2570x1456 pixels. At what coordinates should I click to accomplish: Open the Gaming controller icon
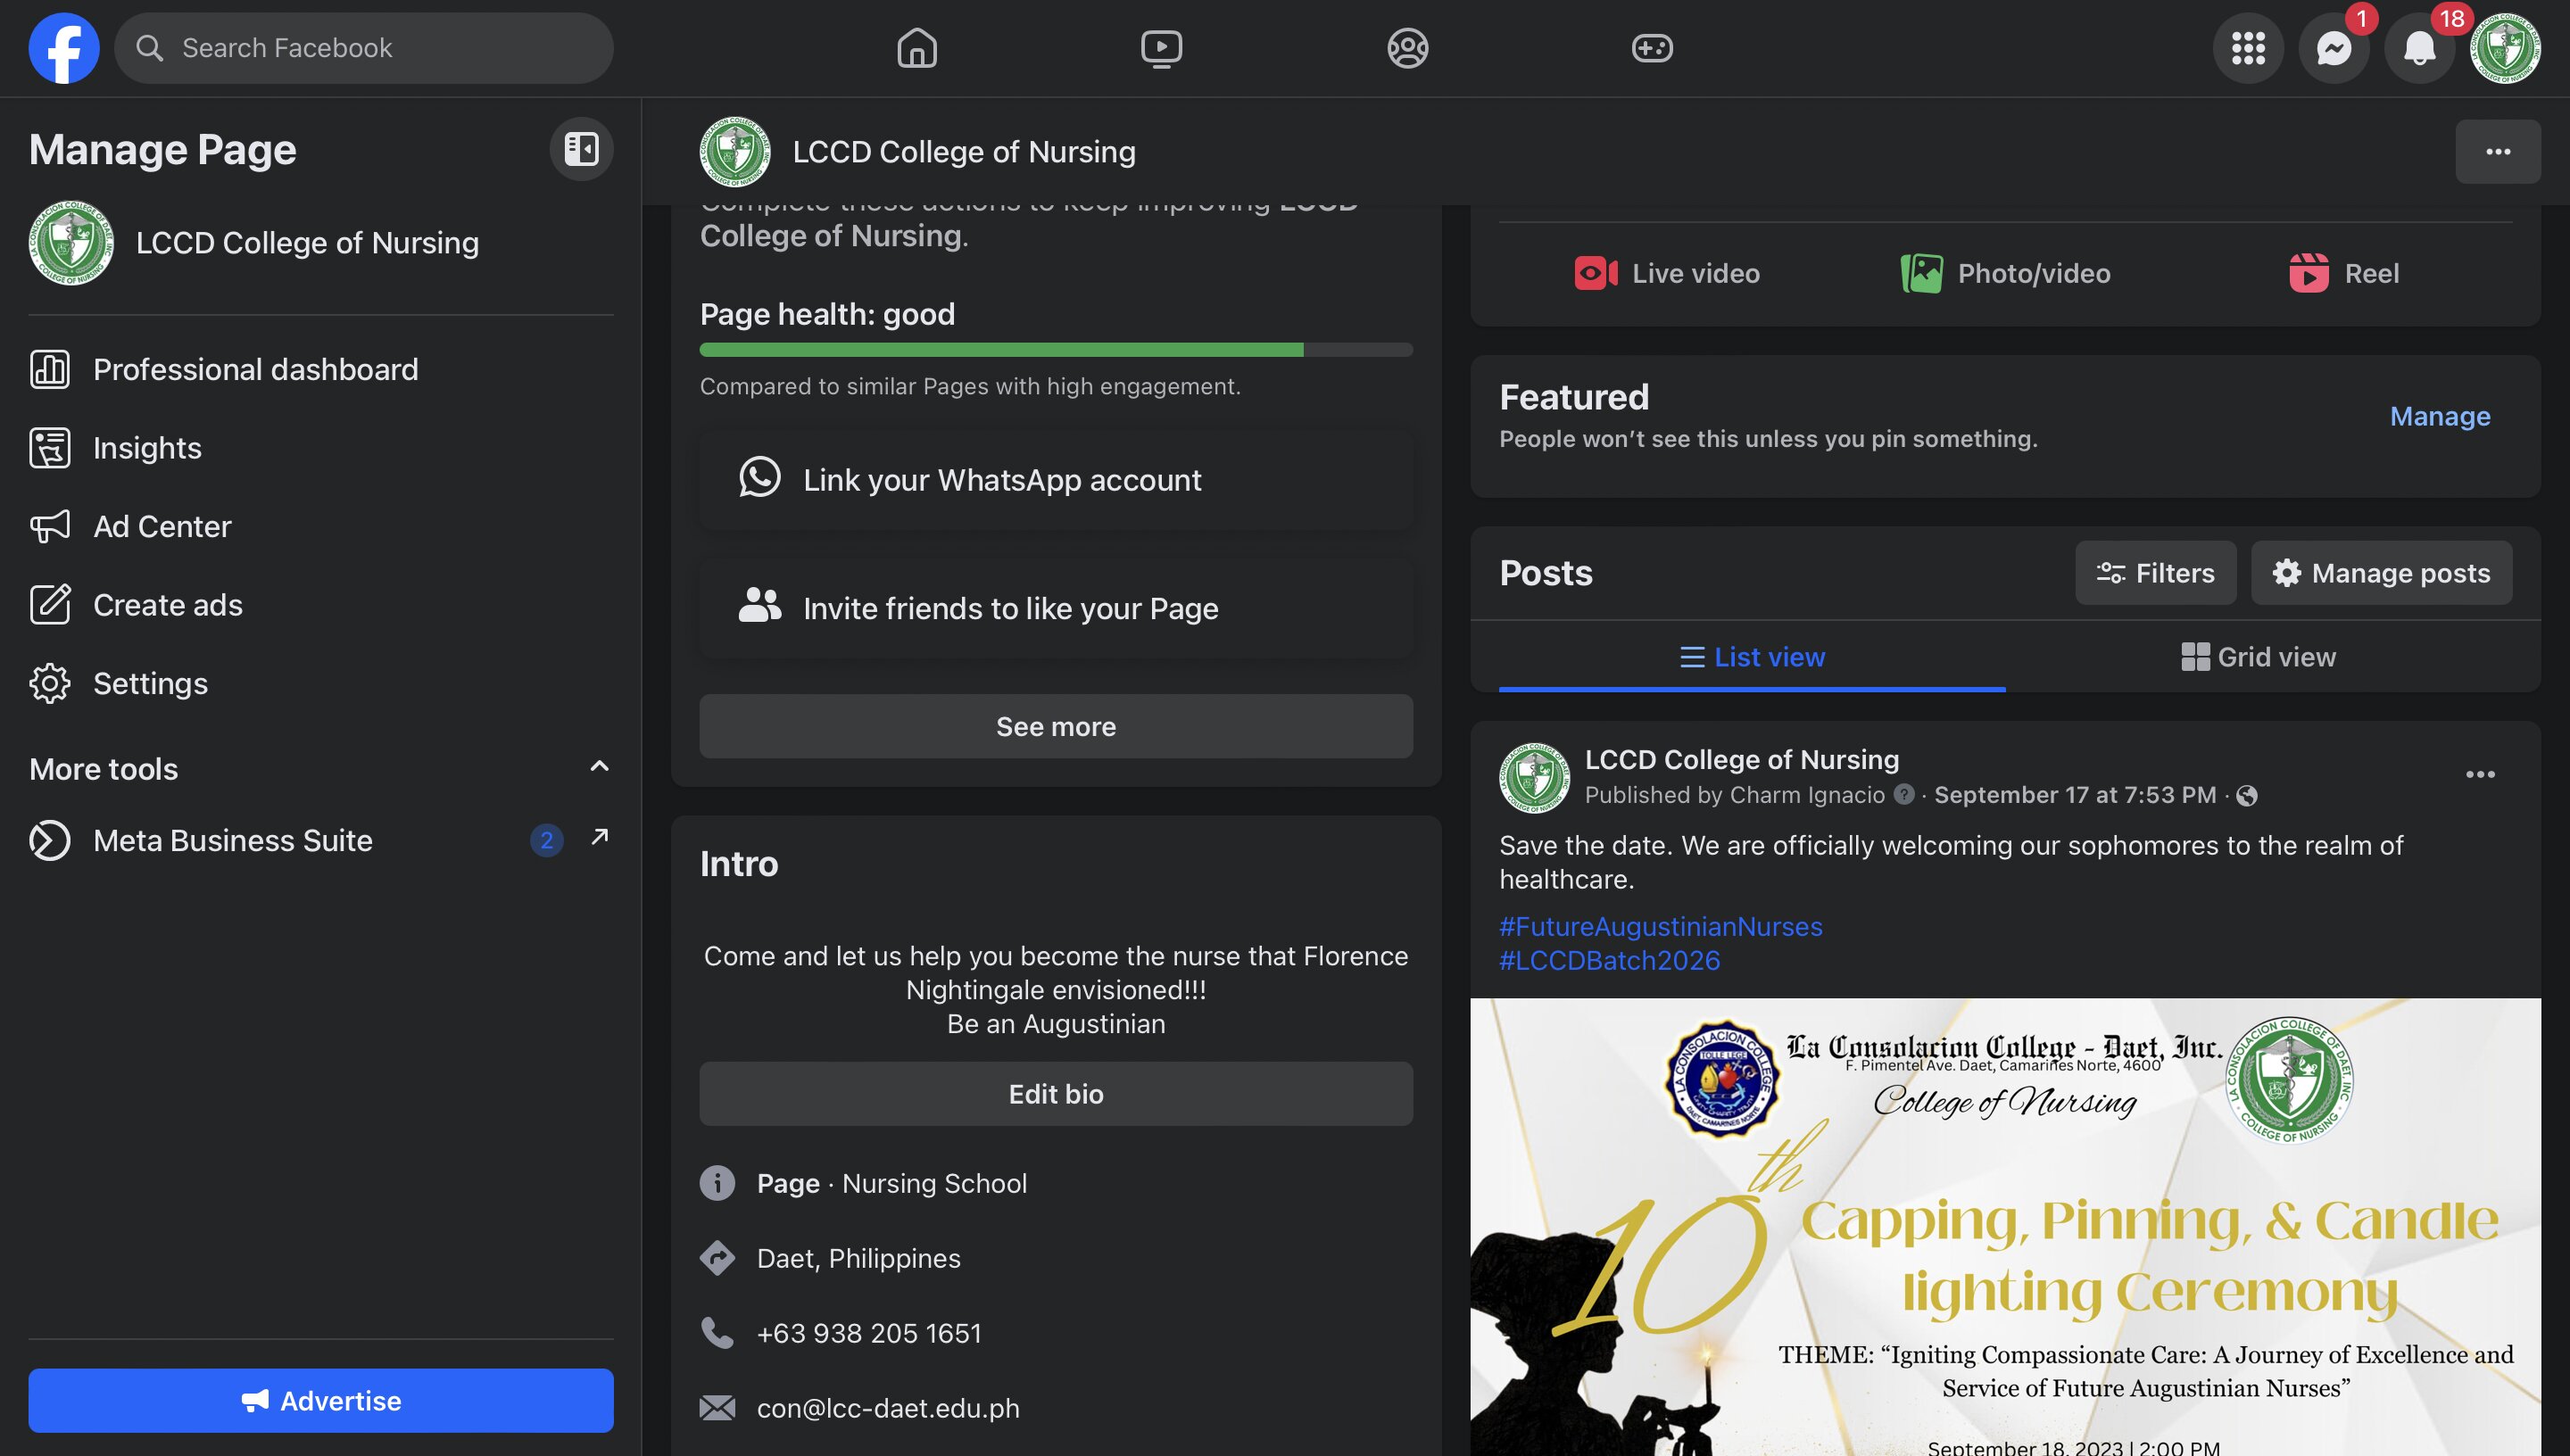pos(1651,47)
